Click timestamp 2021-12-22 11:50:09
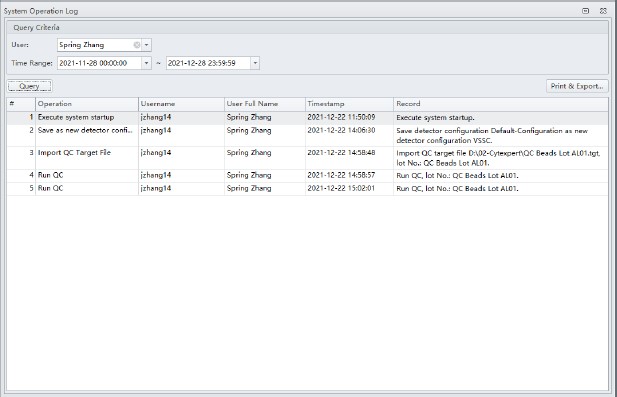Screen dimensions: 617x397 pyautogui.click(x=341, y=117)
